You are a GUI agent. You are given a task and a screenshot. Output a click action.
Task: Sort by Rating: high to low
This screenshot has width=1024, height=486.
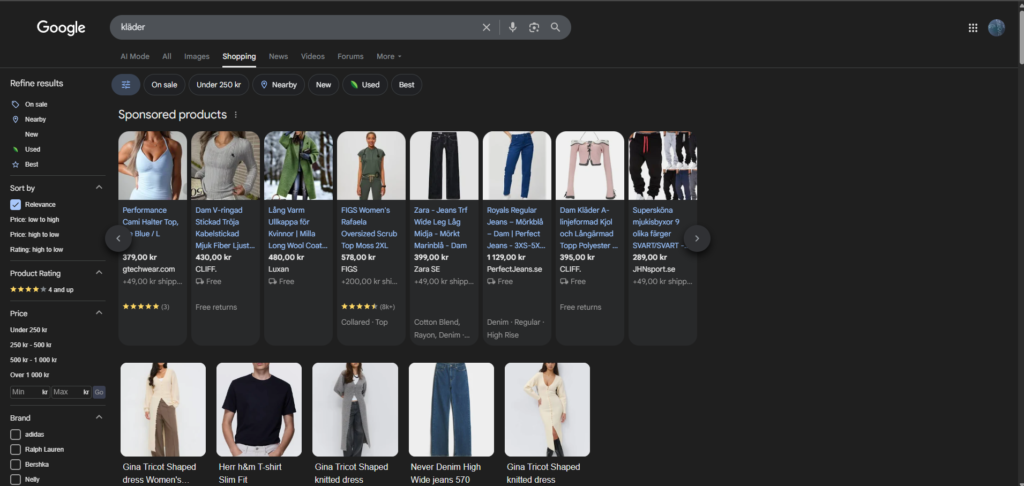click(37, 250)
